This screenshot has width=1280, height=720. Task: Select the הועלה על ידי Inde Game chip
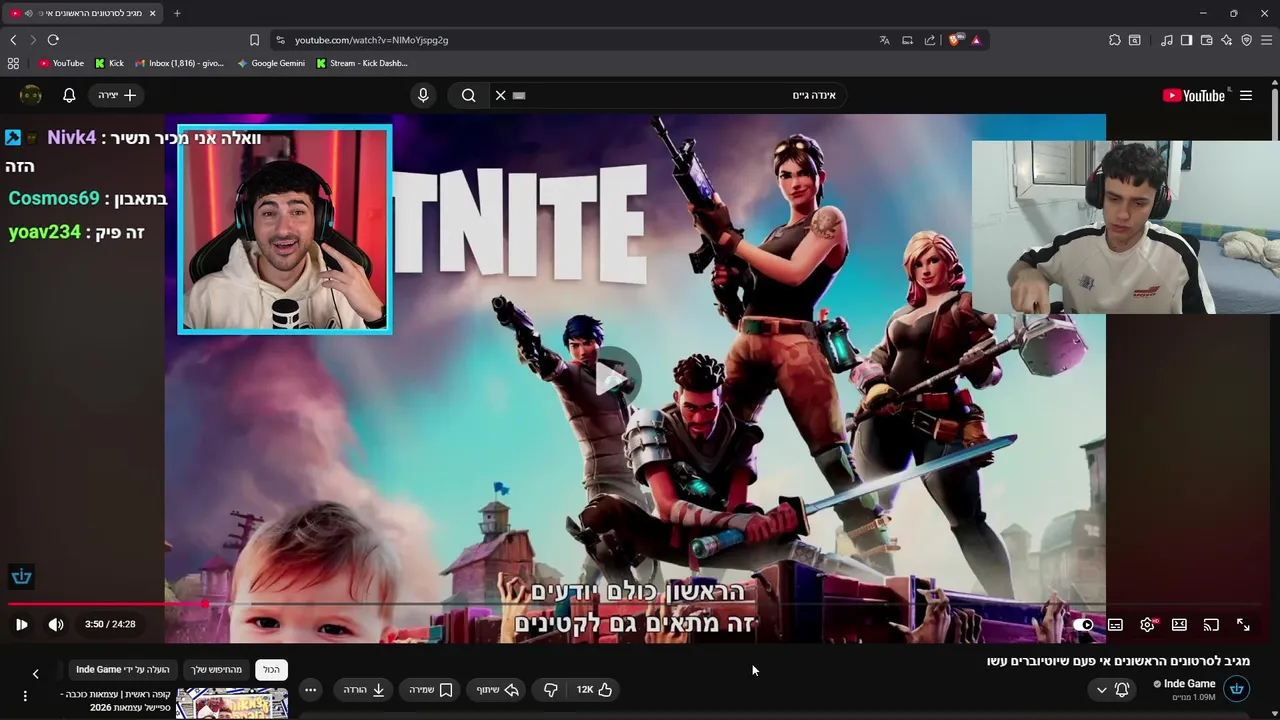click(123, 669)
